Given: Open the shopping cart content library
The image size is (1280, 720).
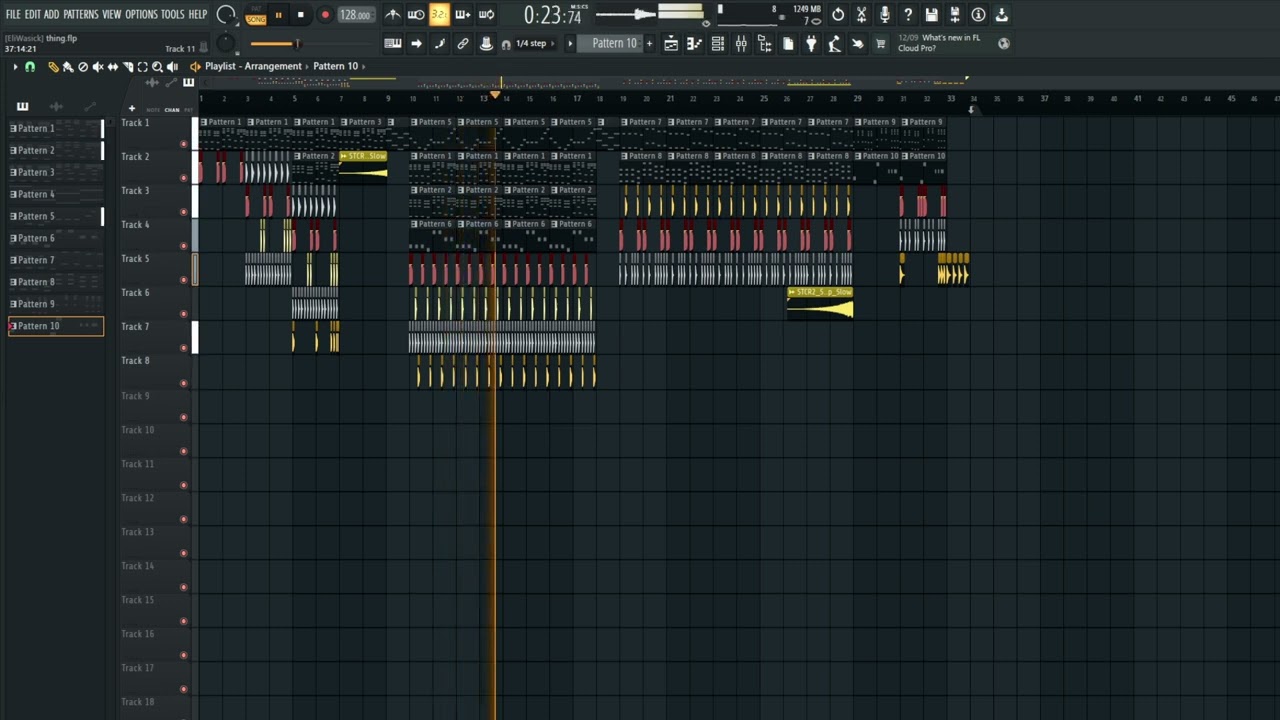Looking at the screenshot, I should click(x=881, y=44).
